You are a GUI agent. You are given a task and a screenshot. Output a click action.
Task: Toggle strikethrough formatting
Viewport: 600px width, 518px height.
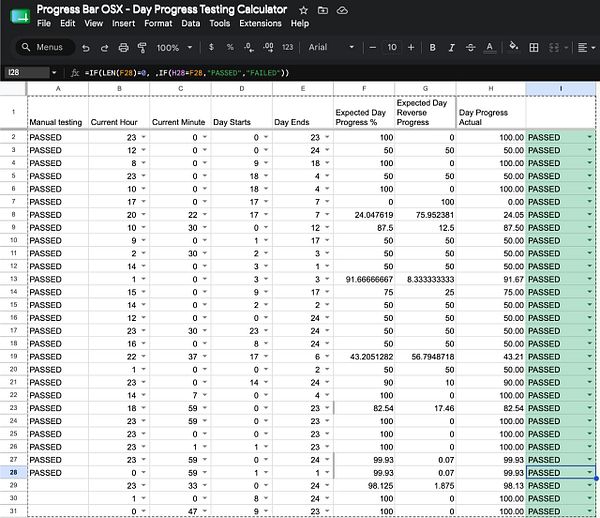[470, 47]
